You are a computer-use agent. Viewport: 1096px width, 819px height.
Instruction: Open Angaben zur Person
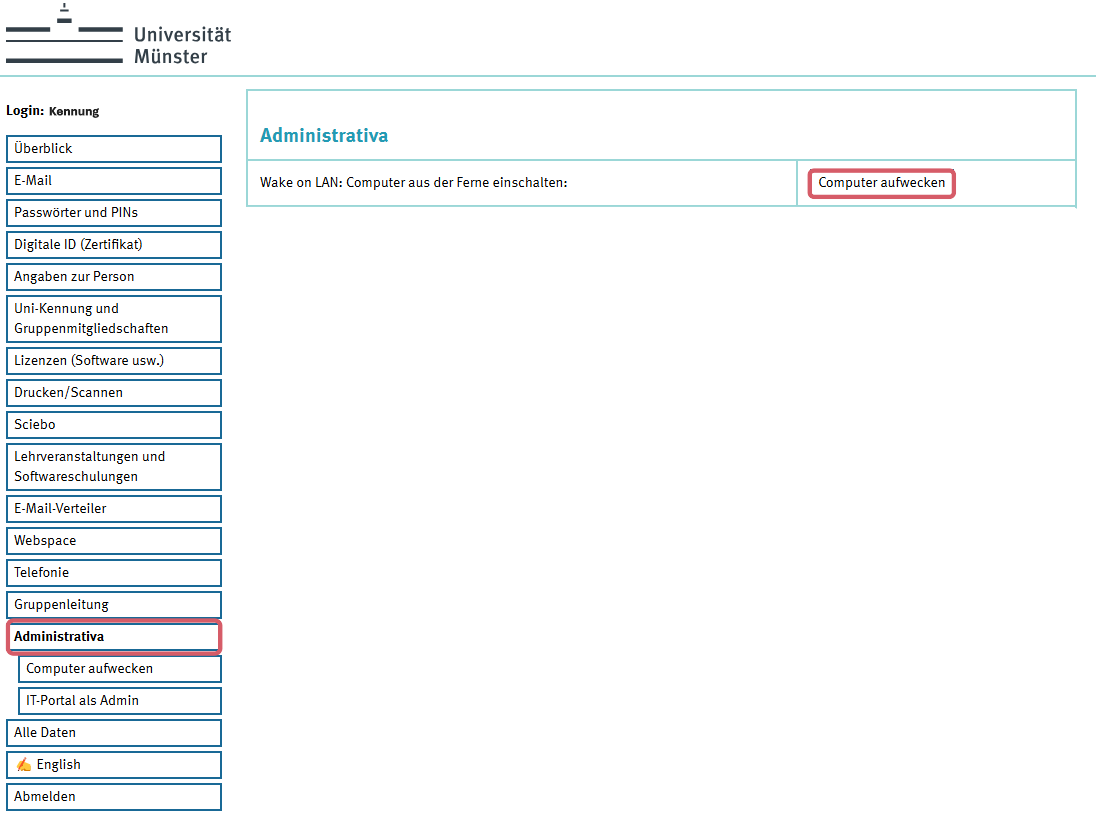pos(113,277)
